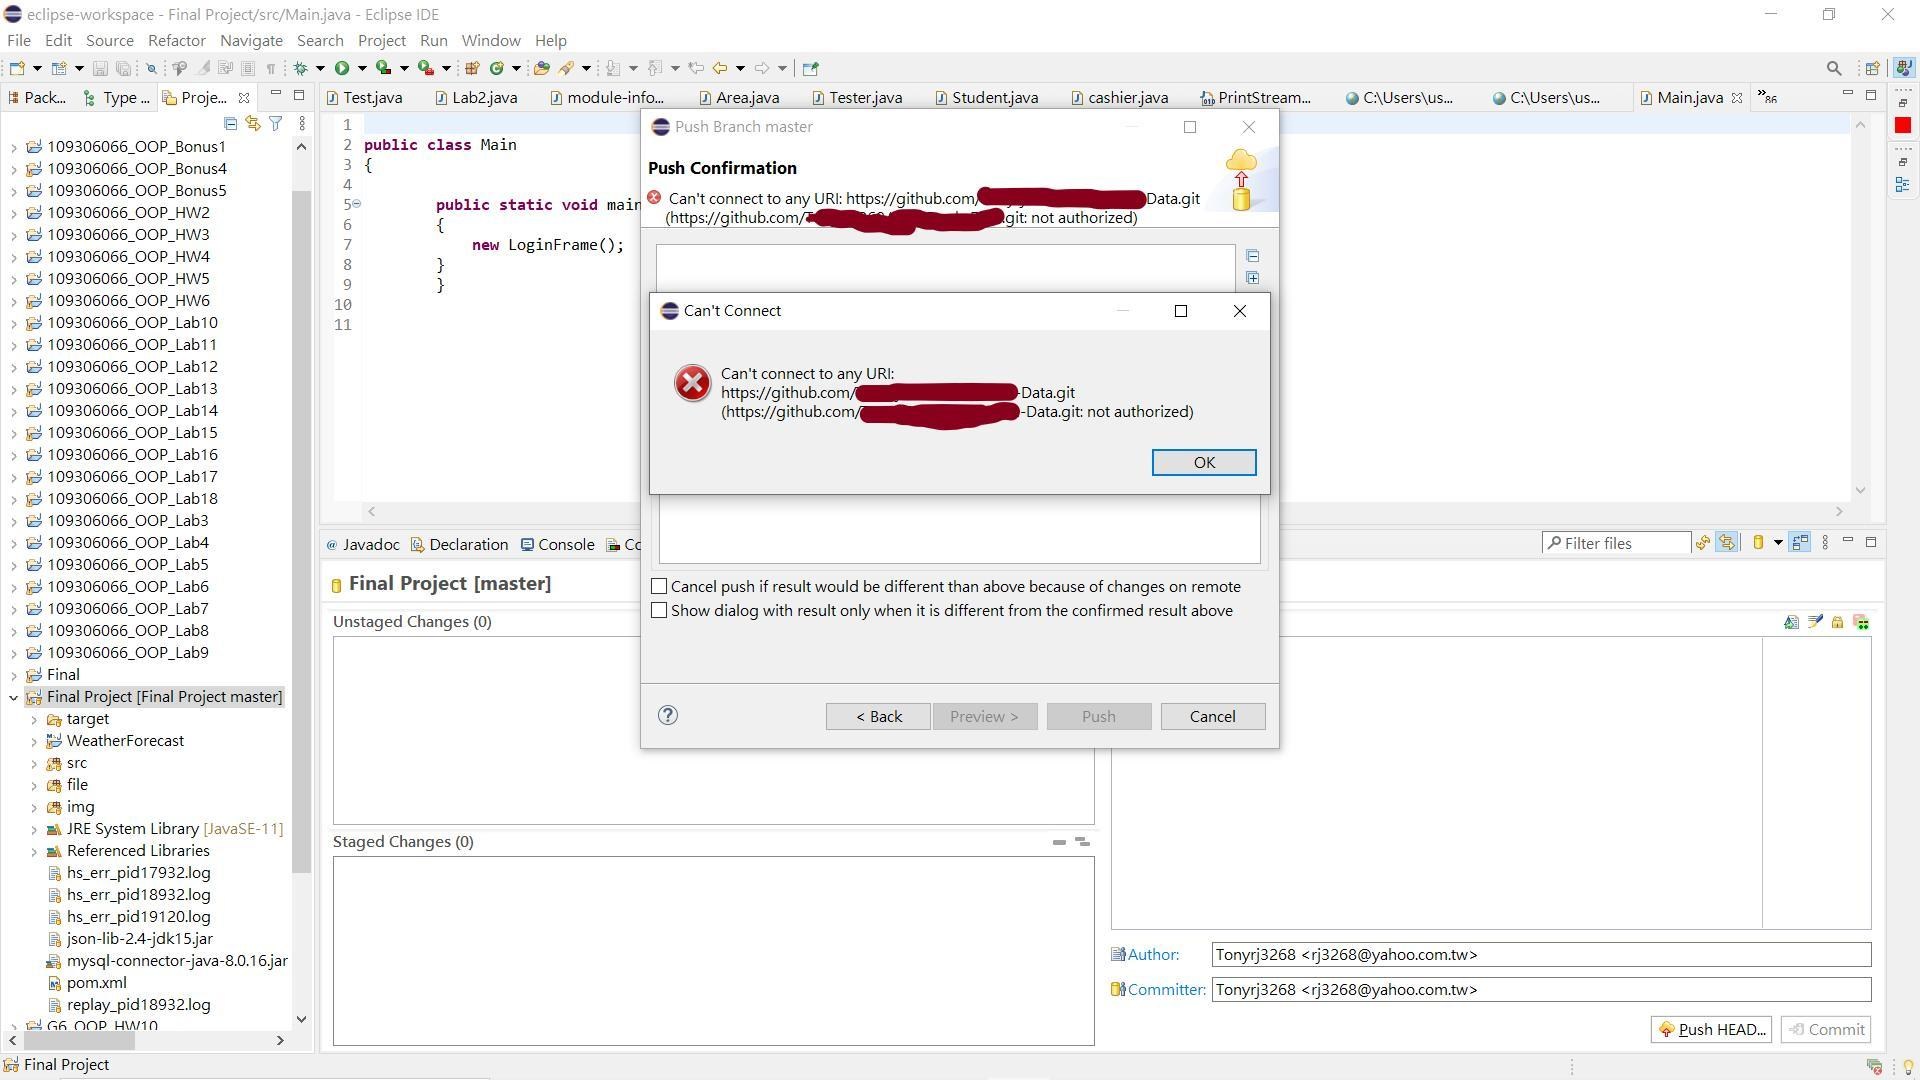The image size is (1920, 1080).
Task: Expand Referenced Libraries node
Action: pyautogui.click(x=34, y=851)
